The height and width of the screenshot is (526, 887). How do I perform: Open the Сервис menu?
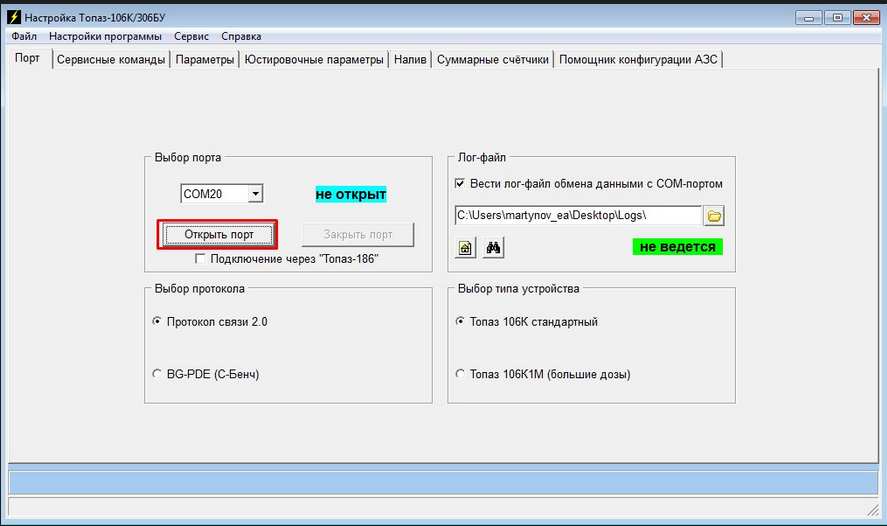191,36
